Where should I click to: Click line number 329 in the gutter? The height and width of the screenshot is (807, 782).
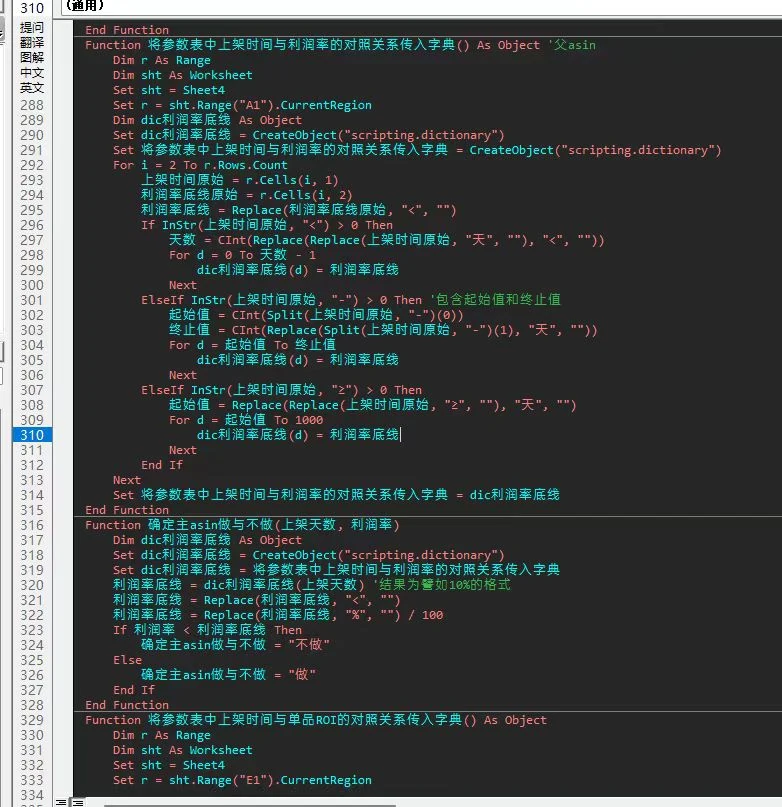(32, 720)
